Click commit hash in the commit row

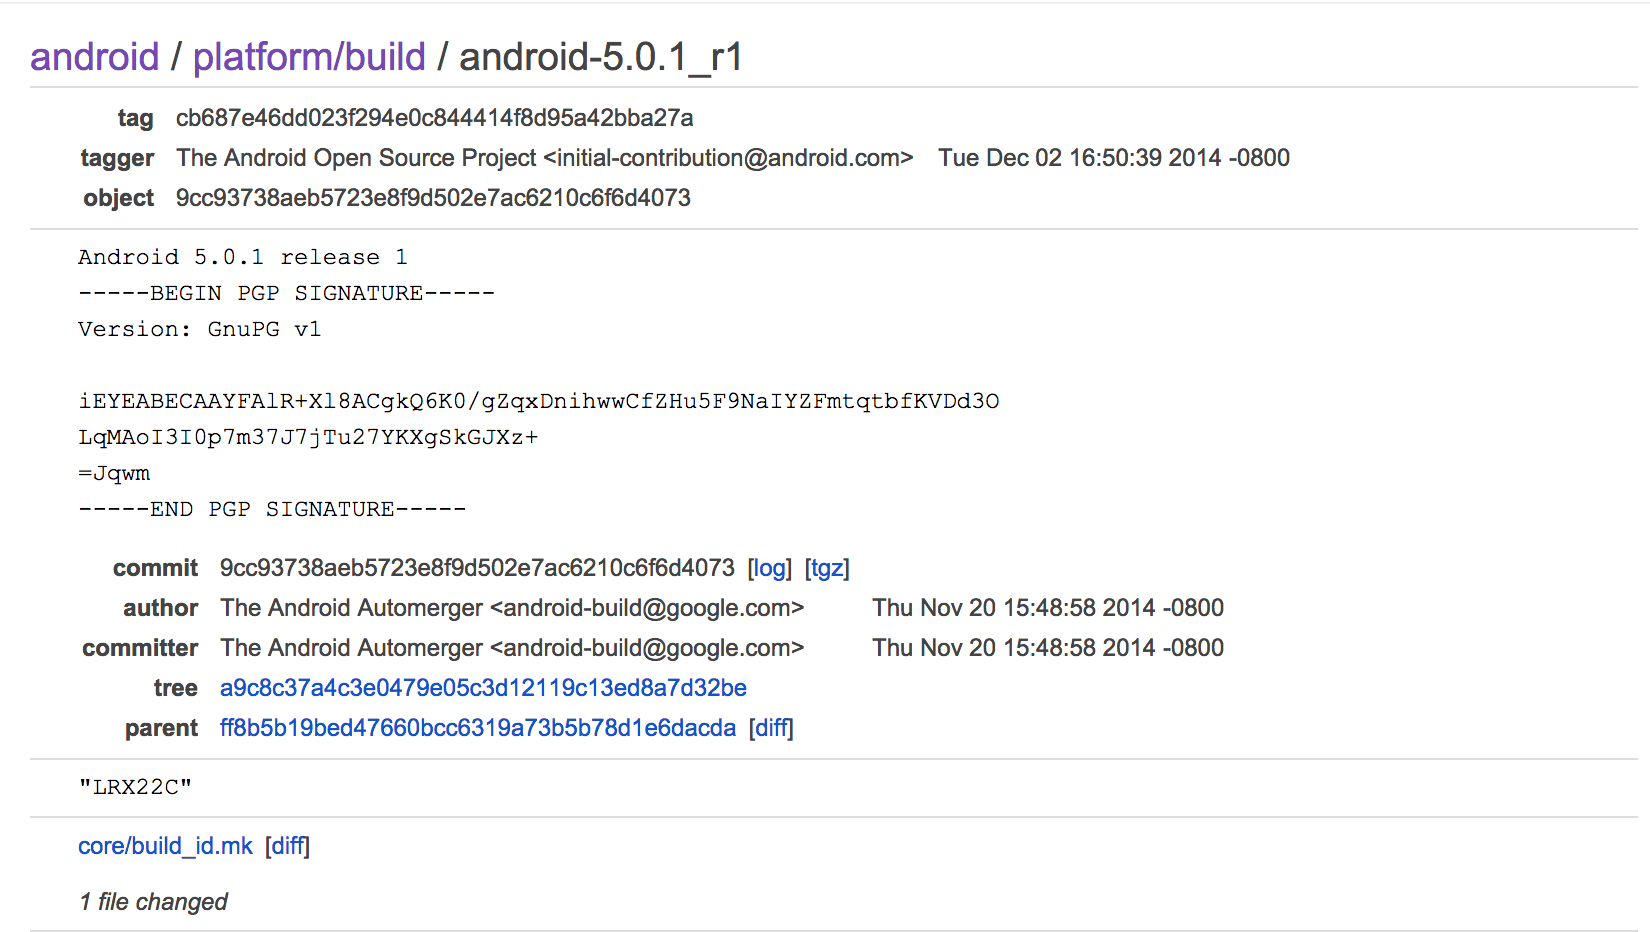point(477,568)
